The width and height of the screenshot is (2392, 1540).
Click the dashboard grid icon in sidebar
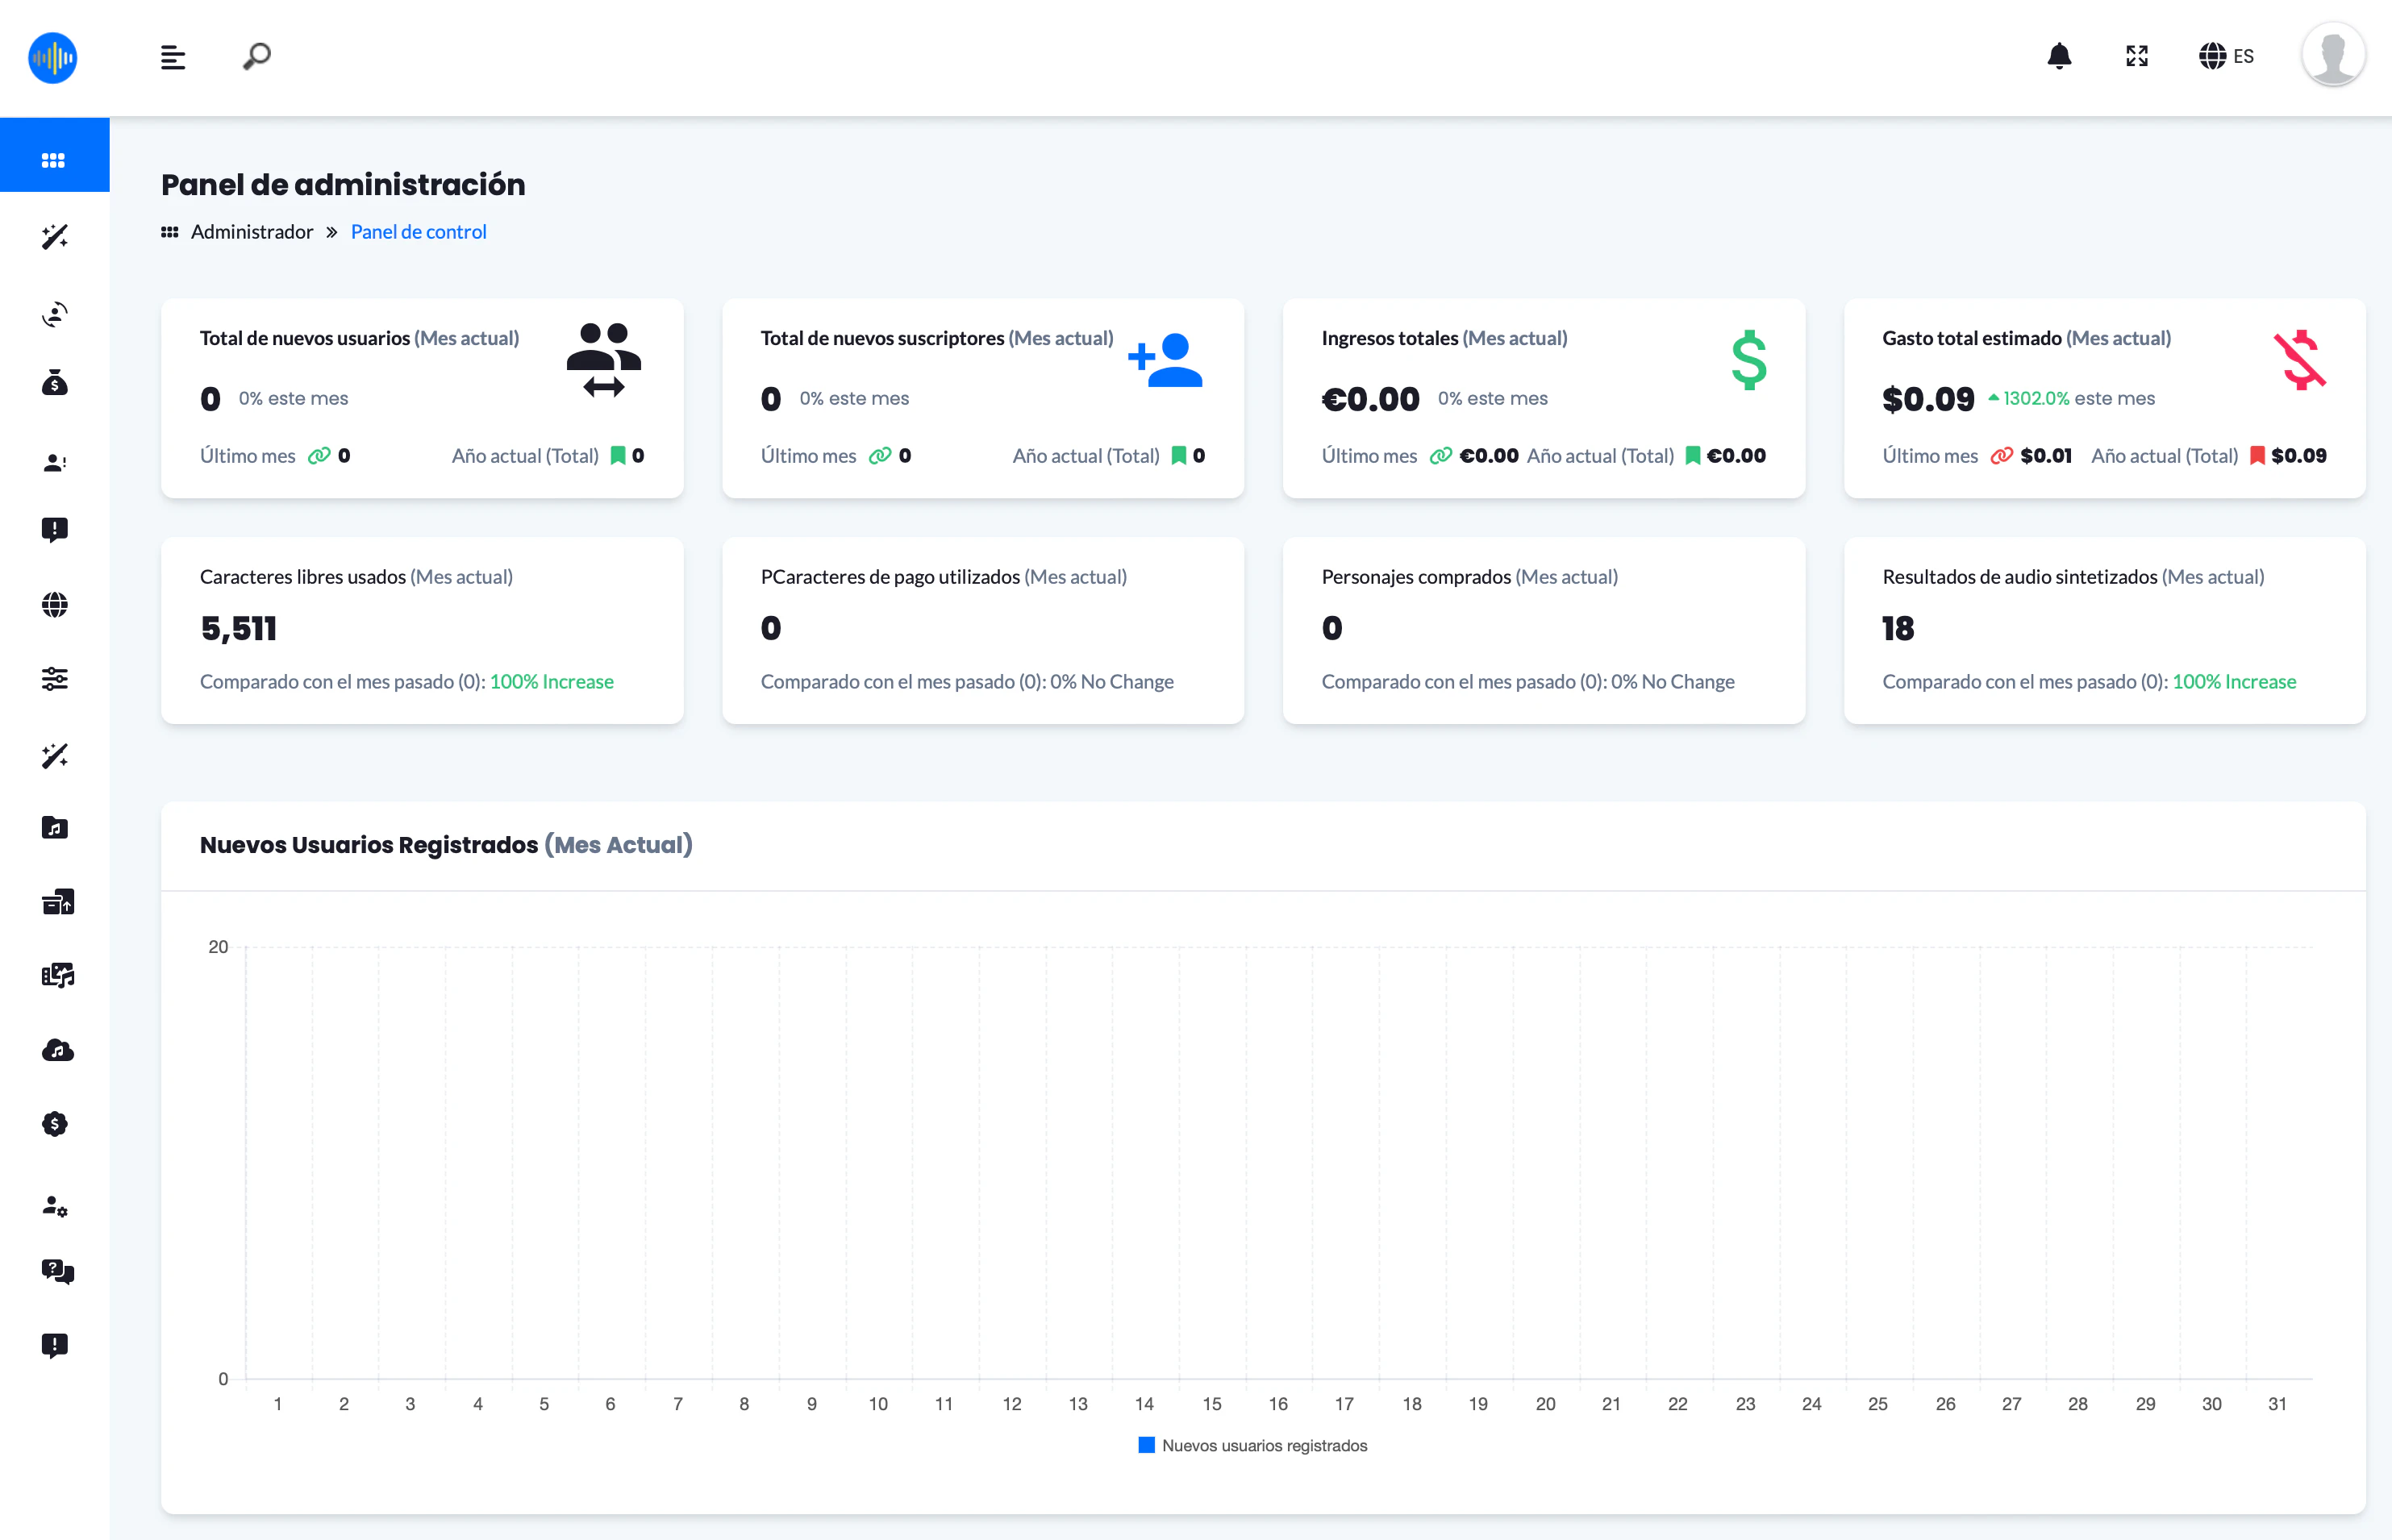tap(54, 160)
